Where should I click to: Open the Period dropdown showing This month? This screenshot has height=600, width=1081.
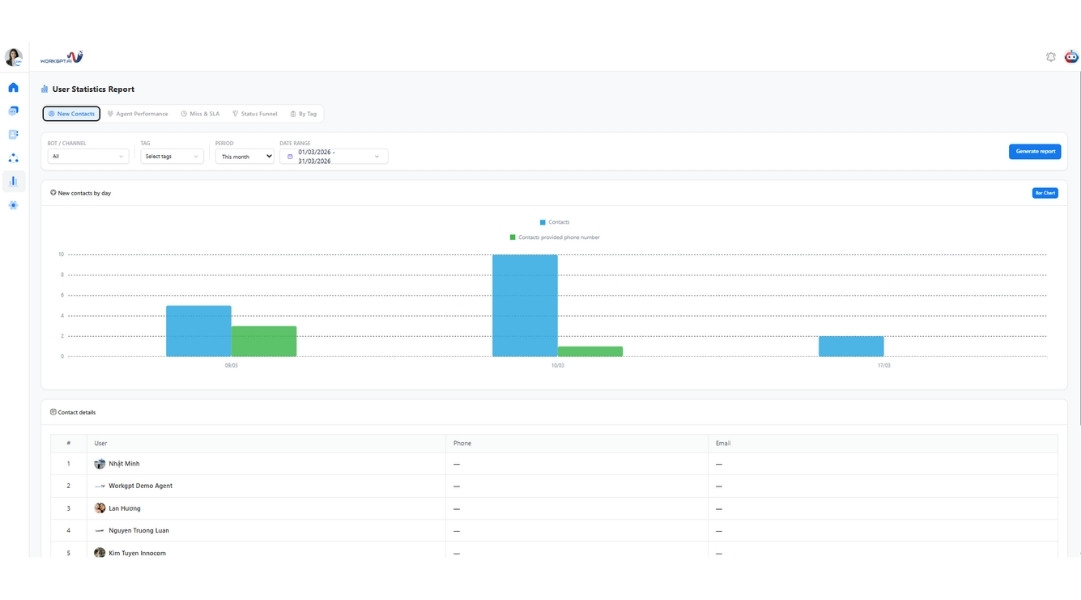click(245, 156)
